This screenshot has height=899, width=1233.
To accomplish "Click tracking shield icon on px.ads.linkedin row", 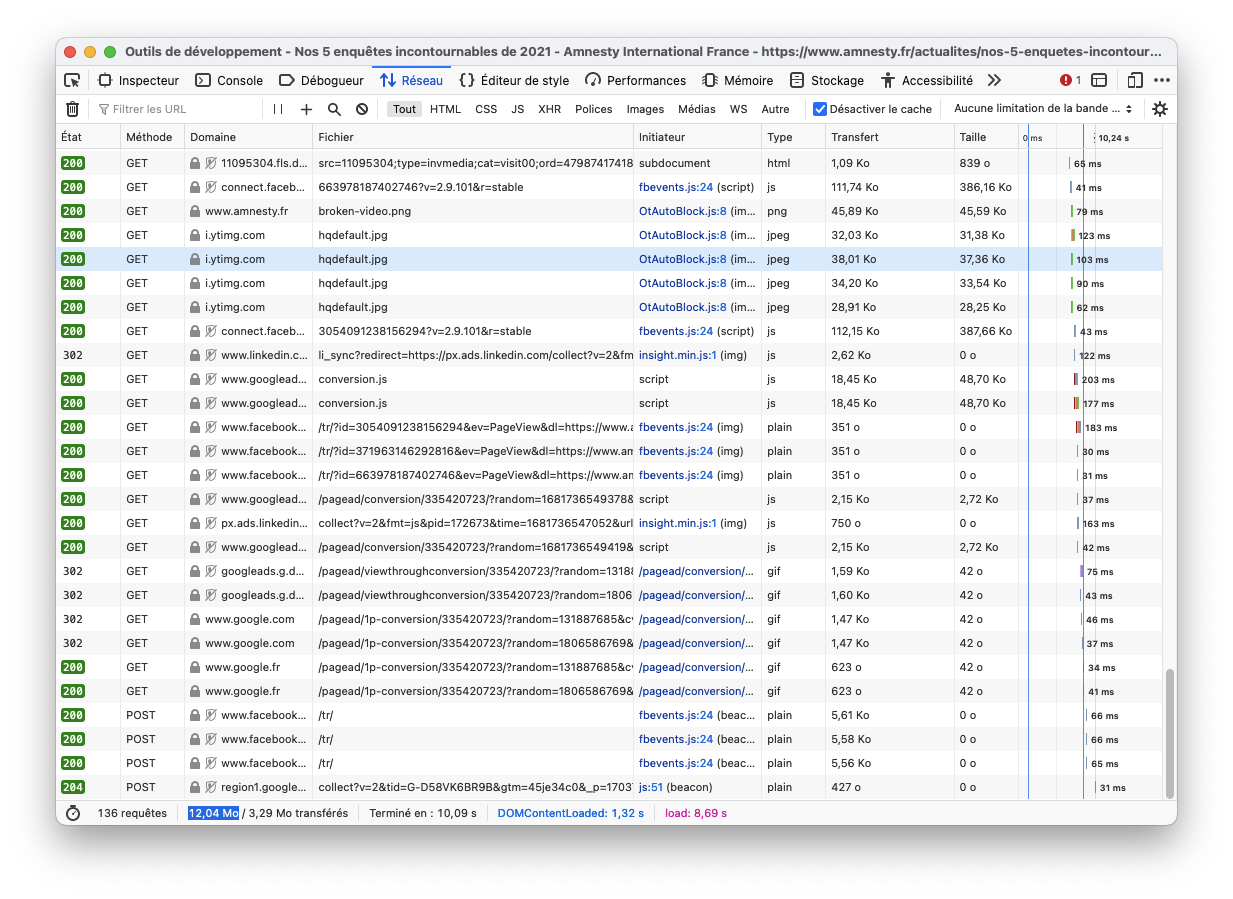I will point(211,523).
